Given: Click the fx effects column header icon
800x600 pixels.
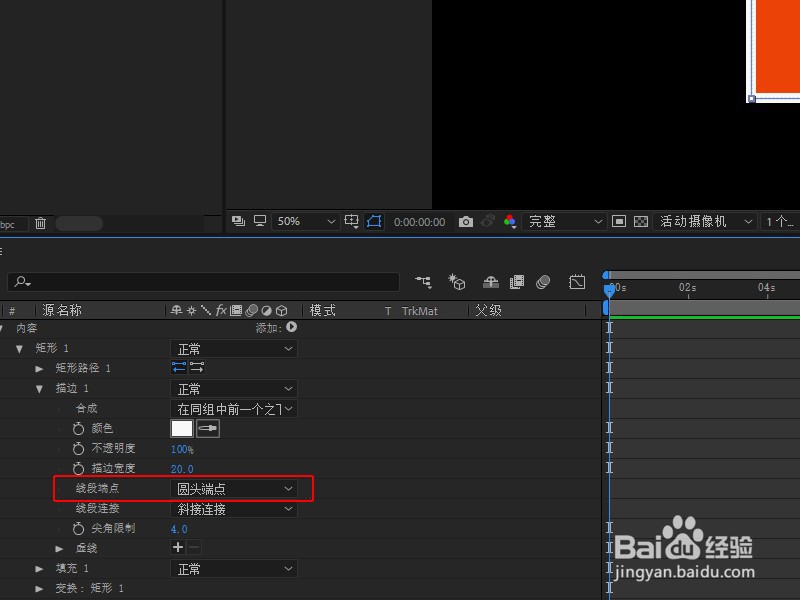Looking at the screenshot, I should tap(221, 310).
